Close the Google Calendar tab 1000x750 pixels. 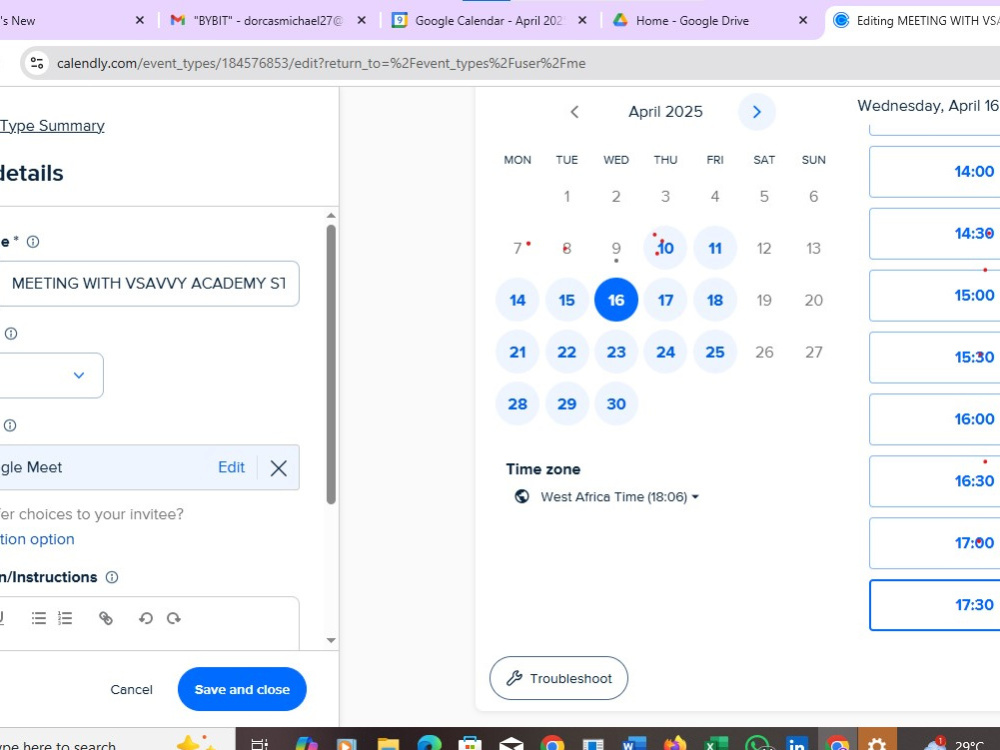[582, 20]
